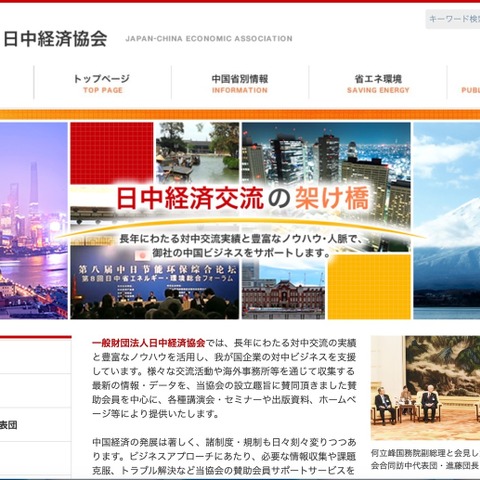Image resolution: width=480 pixels, height=480 pixels.
Task: Click the 一般財団法人日中経済協会 red link
Action: [149, 343]
